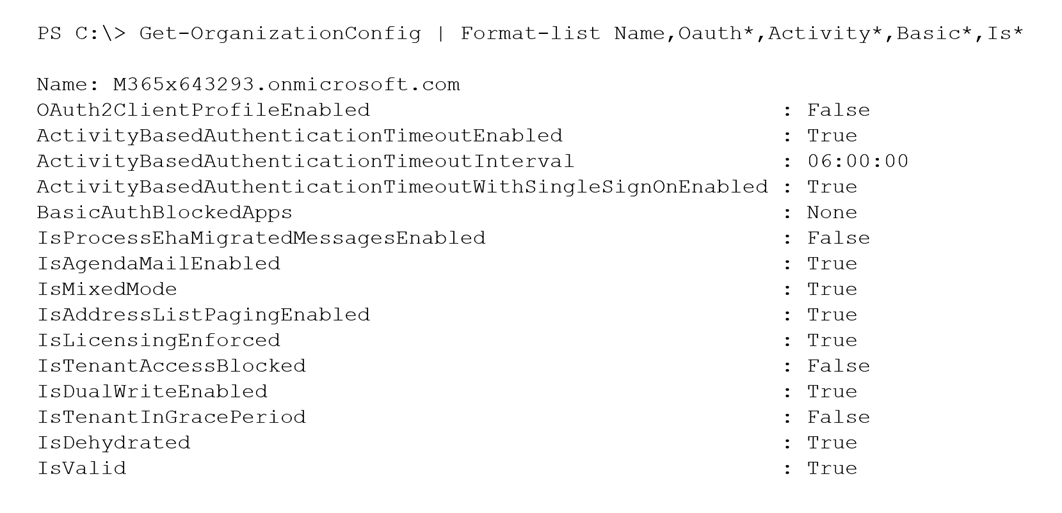Select IsProcessEhaMigratedMessagesEnabled property name

pos(261,239)
